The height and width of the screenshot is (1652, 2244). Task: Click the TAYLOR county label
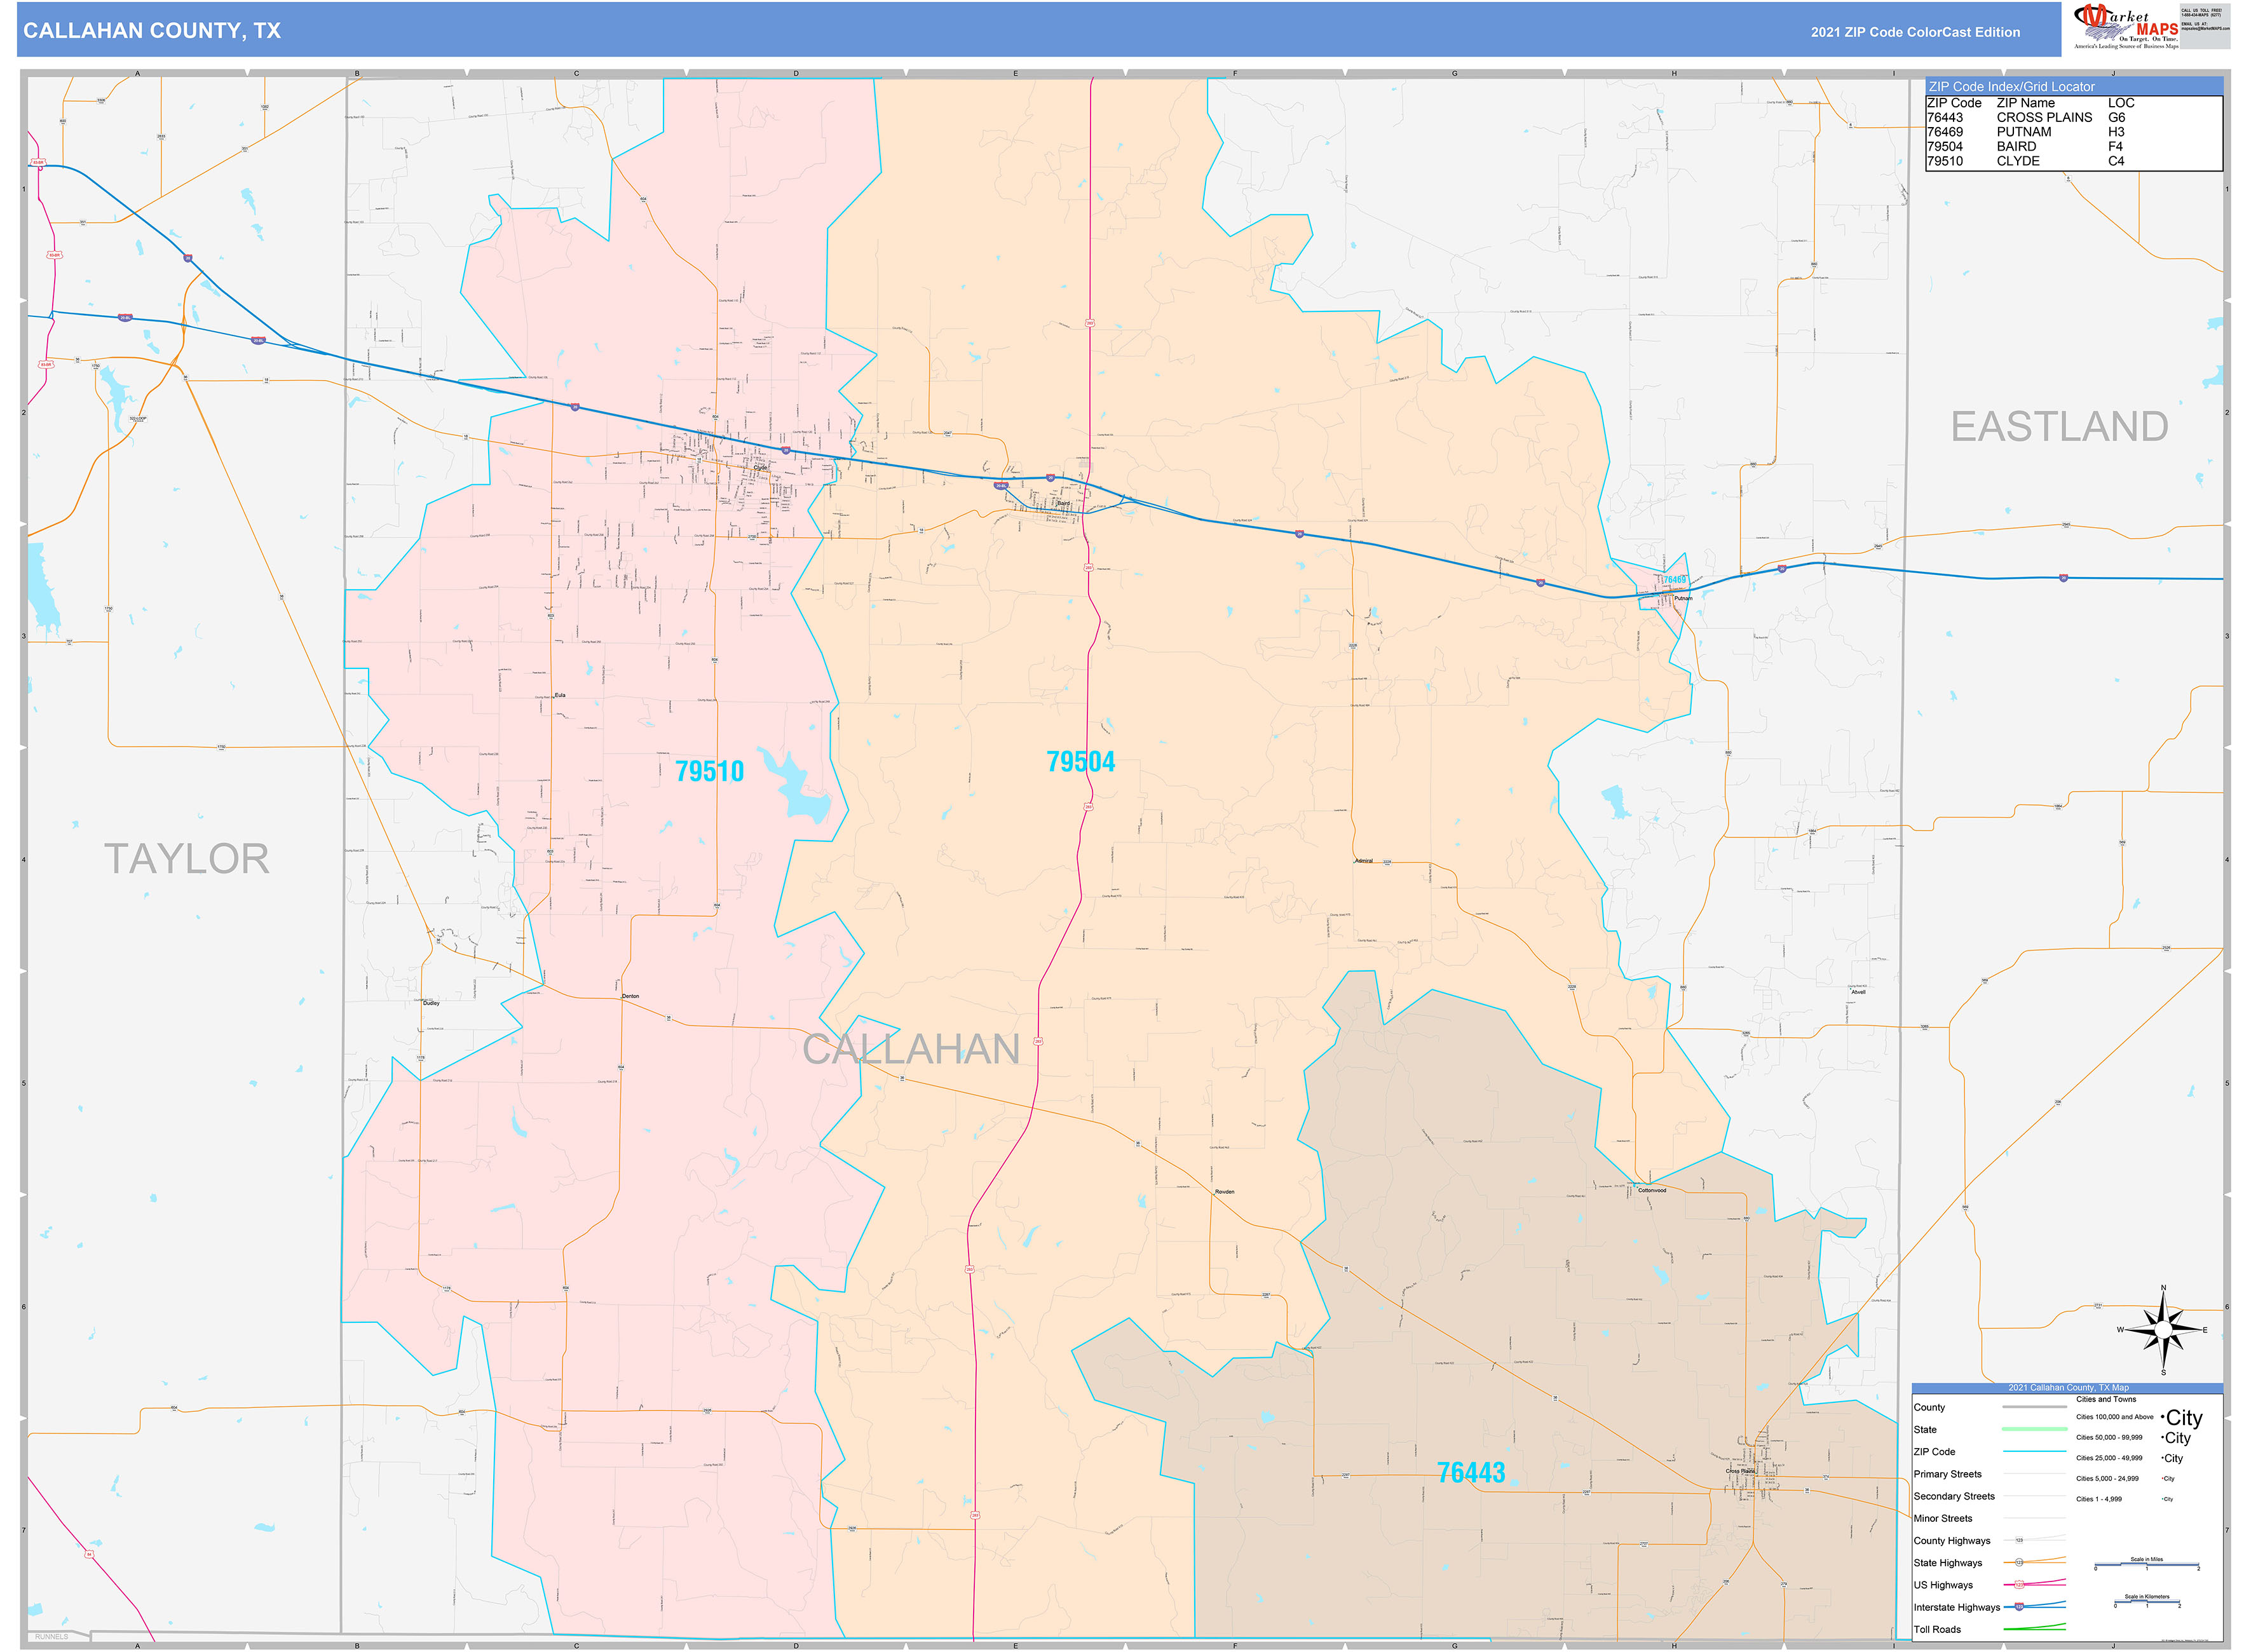187,859
